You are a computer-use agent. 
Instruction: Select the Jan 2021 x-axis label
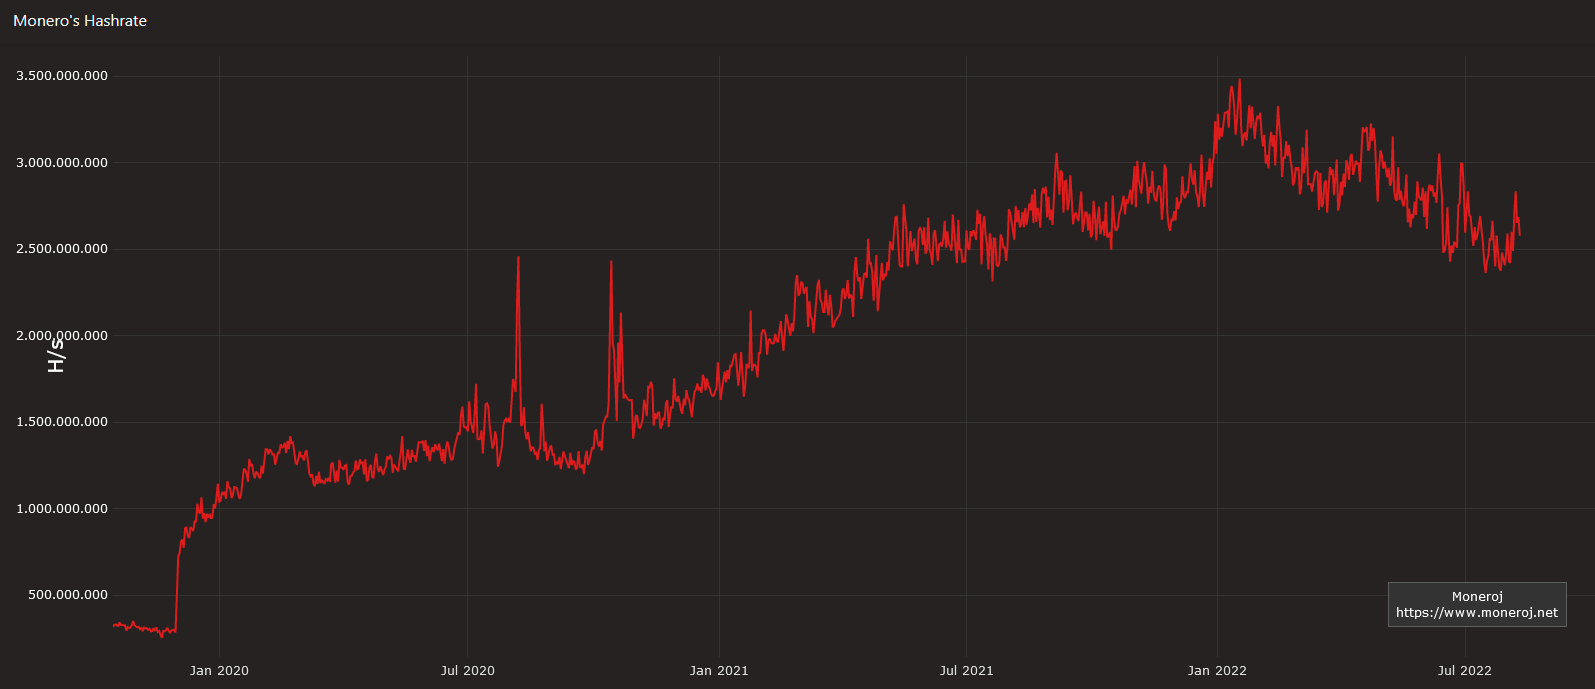pyautogui.click(x=719, y=670)
